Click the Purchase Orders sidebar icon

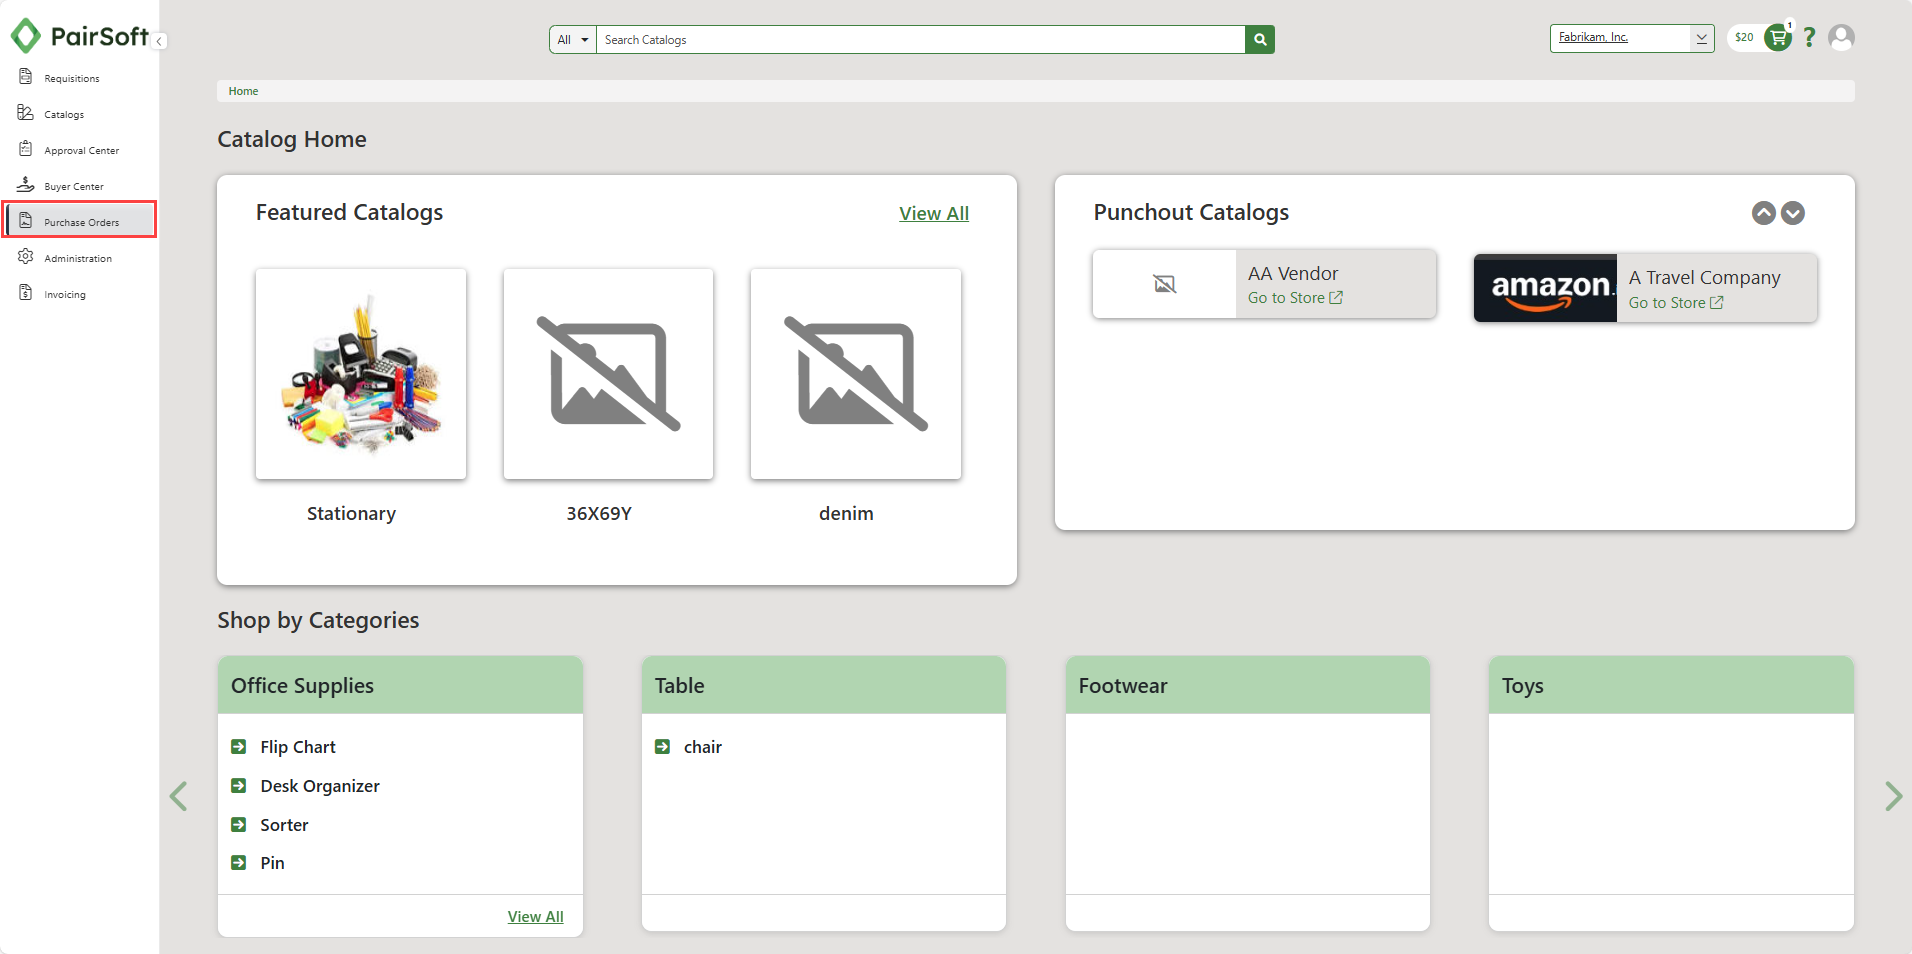pyautogui.click(x=26, y=221)
